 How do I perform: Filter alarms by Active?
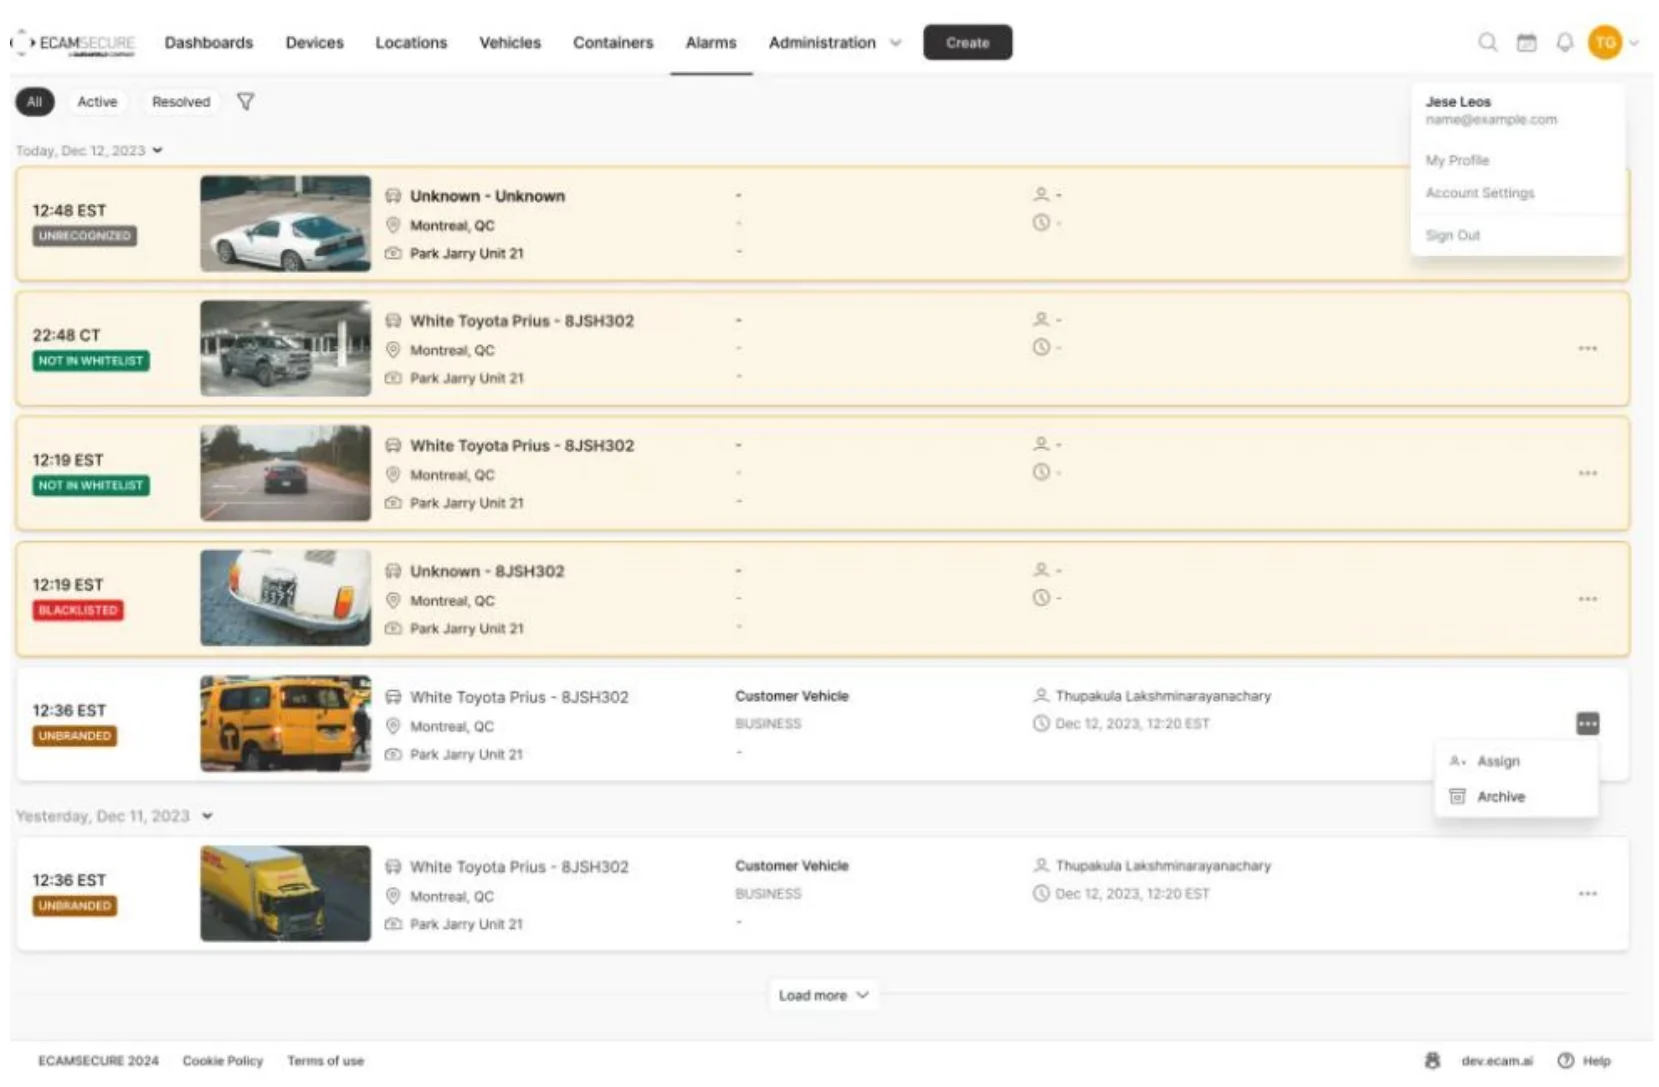pos(97,101)
